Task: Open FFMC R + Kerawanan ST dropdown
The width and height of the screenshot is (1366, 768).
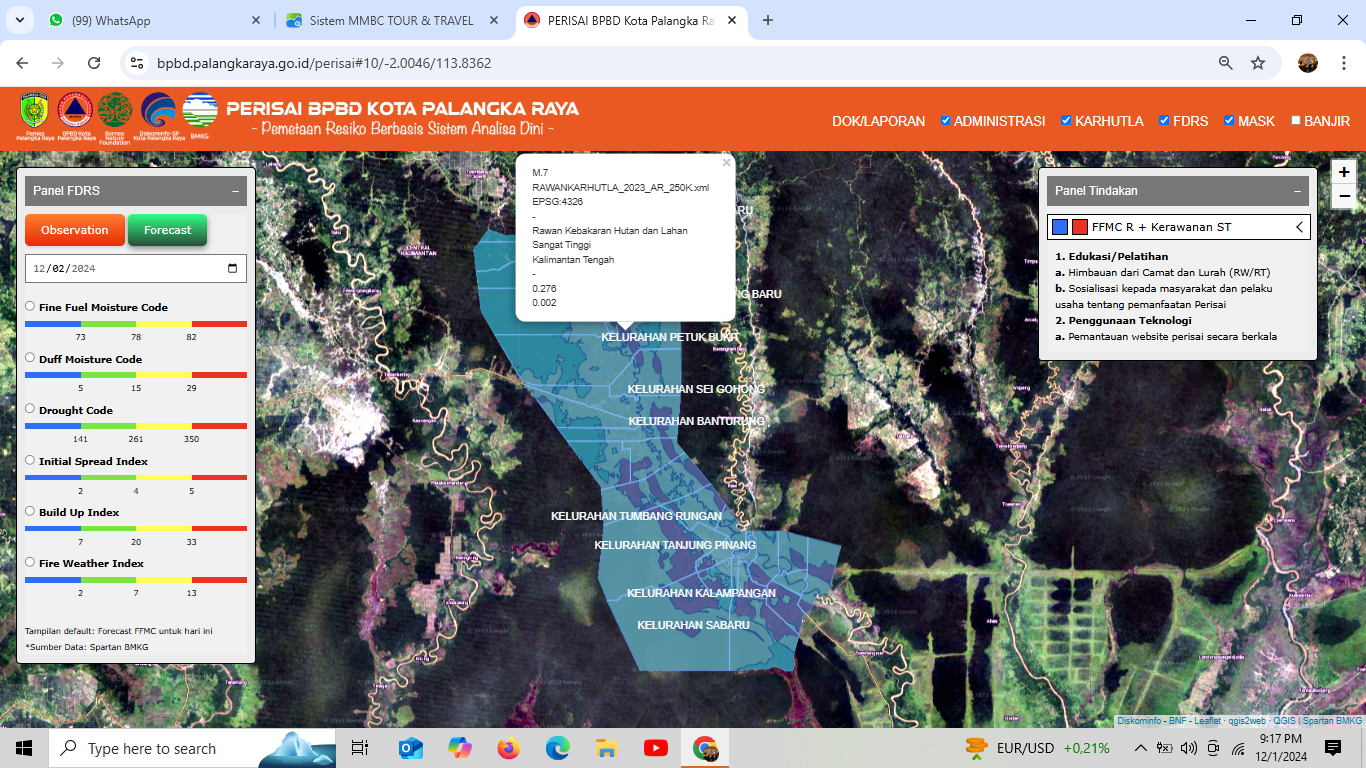Action: point(1179,227)
